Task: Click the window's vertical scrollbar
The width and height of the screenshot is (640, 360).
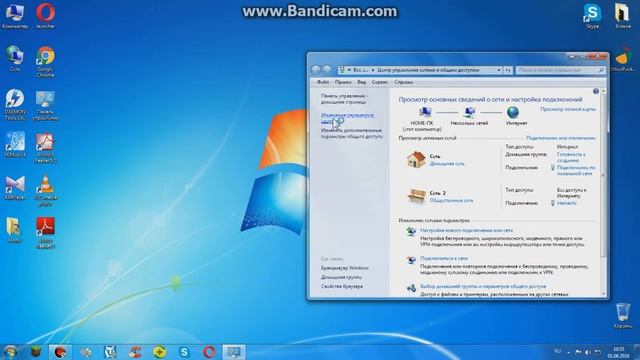Action: tap(603, 176)
